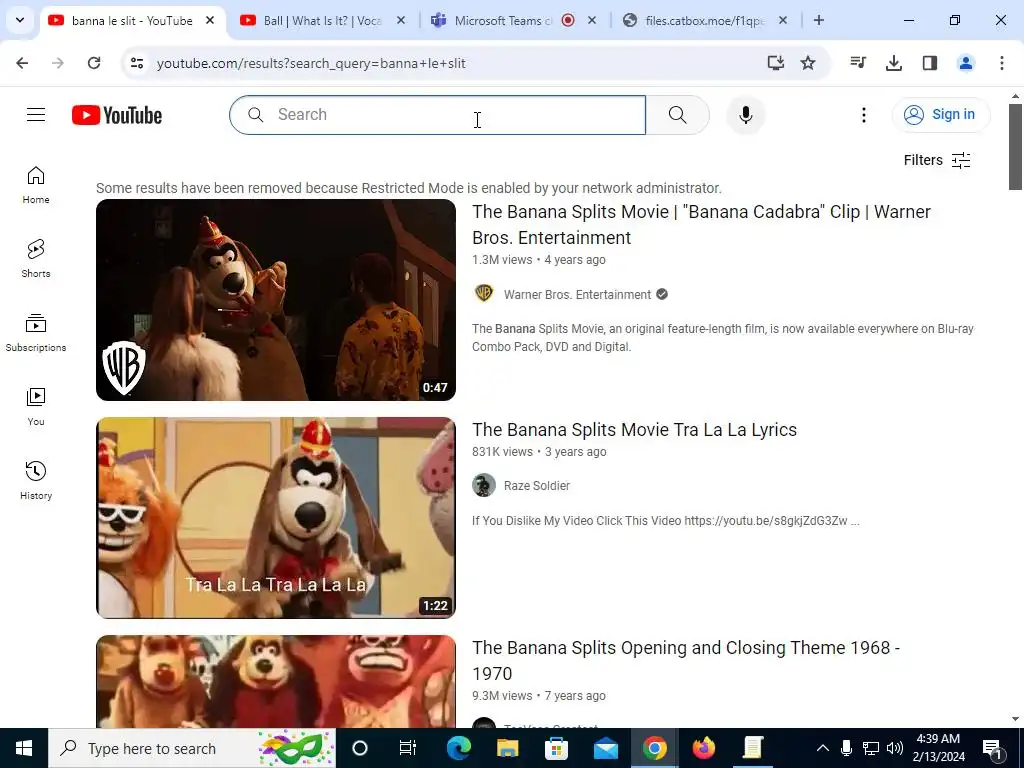Open 'The Banana Splits Movie | Banana Cadabra' title
The height and width of the screenshot is (768, 1024).
point(701,225)
